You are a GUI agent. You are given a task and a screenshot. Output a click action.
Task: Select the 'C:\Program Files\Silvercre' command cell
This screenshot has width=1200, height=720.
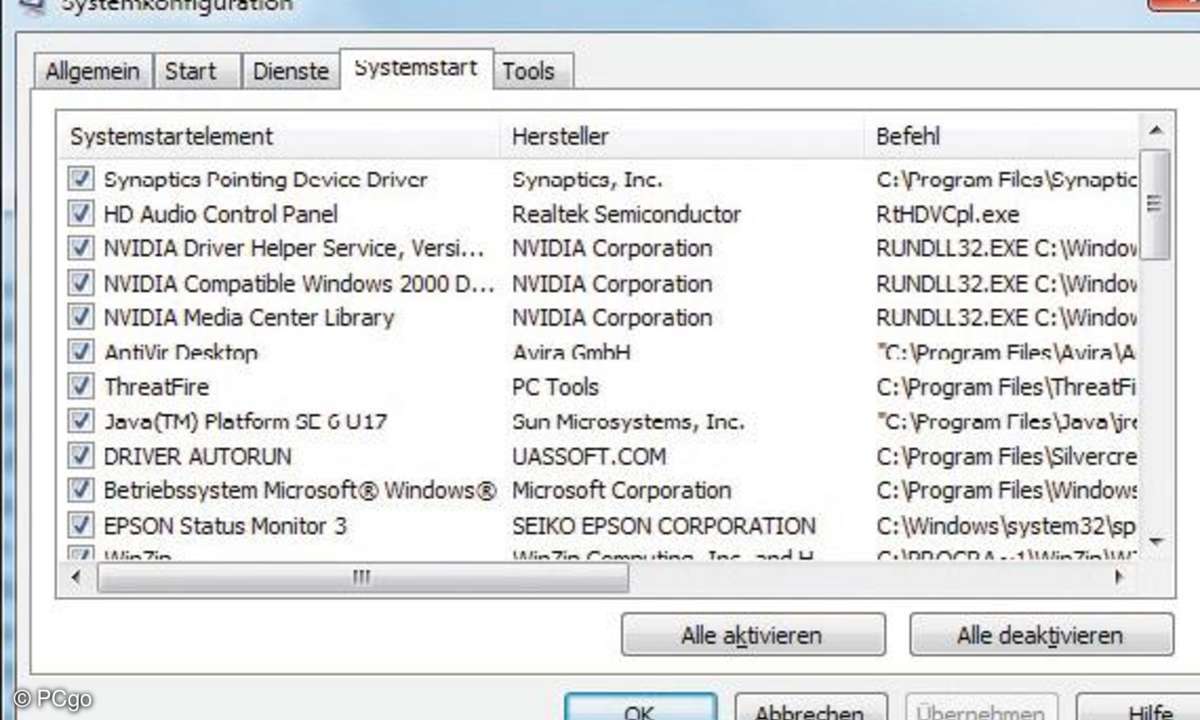coord(1007,456)
